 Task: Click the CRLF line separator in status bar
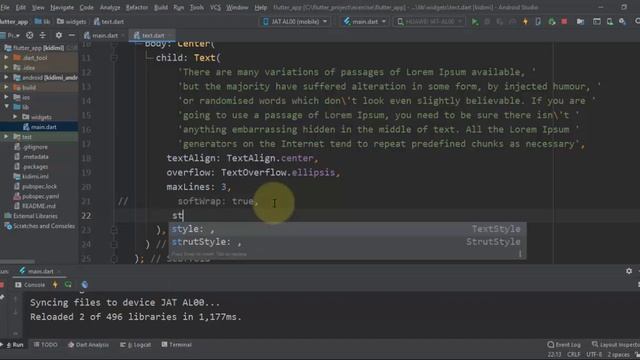(573, 354)
